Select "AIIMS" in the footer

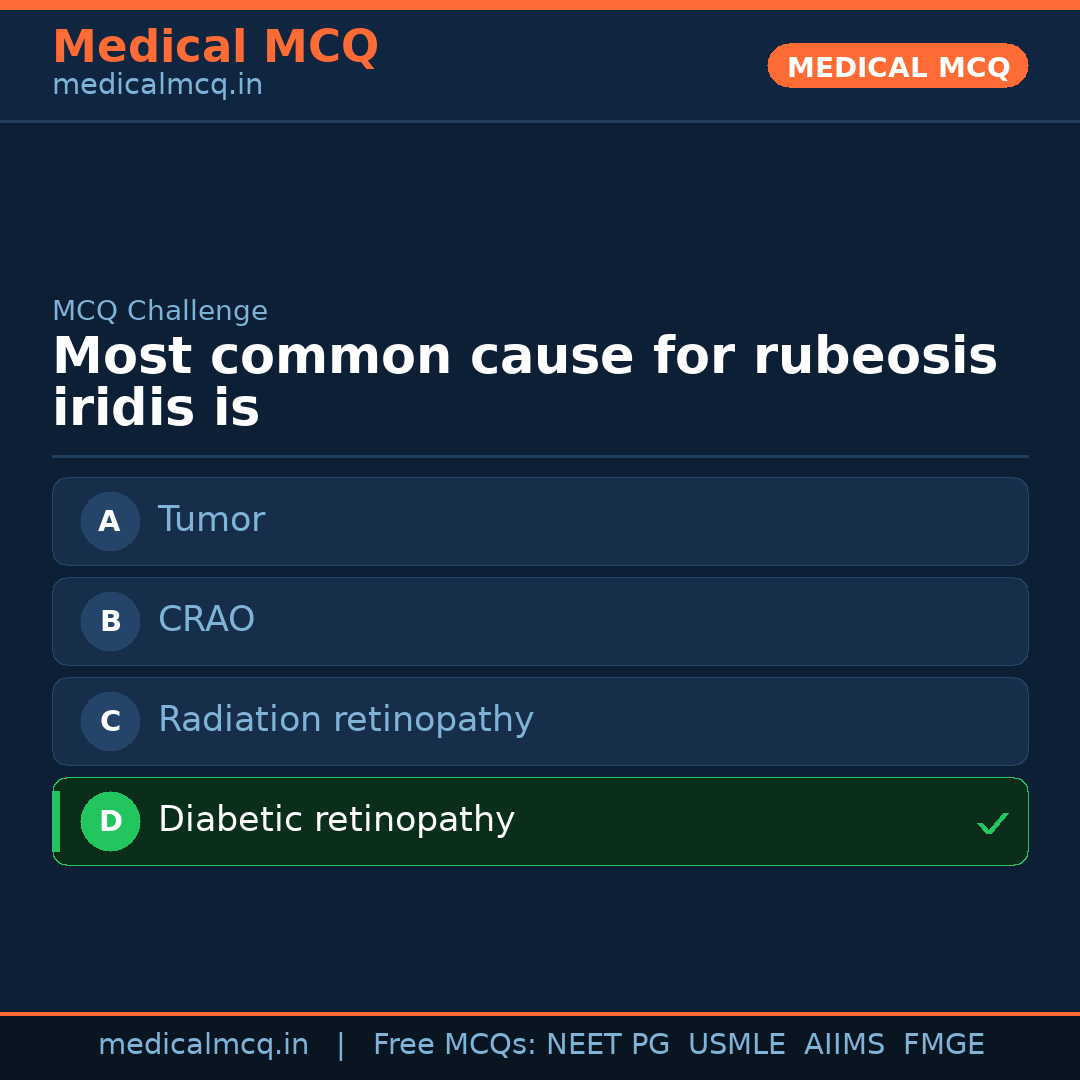click(x=844, y=1045)
